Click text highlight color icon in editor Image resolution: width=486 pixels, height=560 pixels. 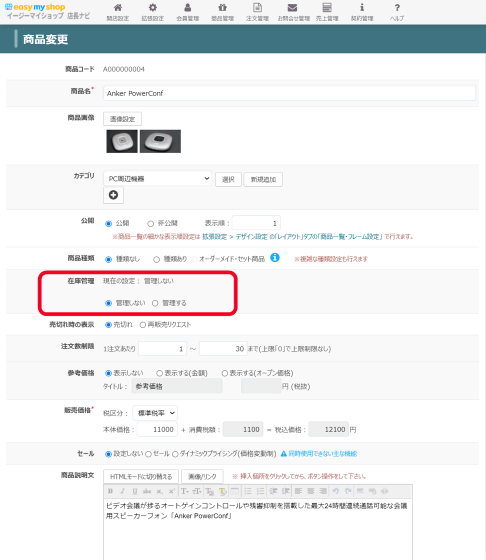(x=222, y=491)
